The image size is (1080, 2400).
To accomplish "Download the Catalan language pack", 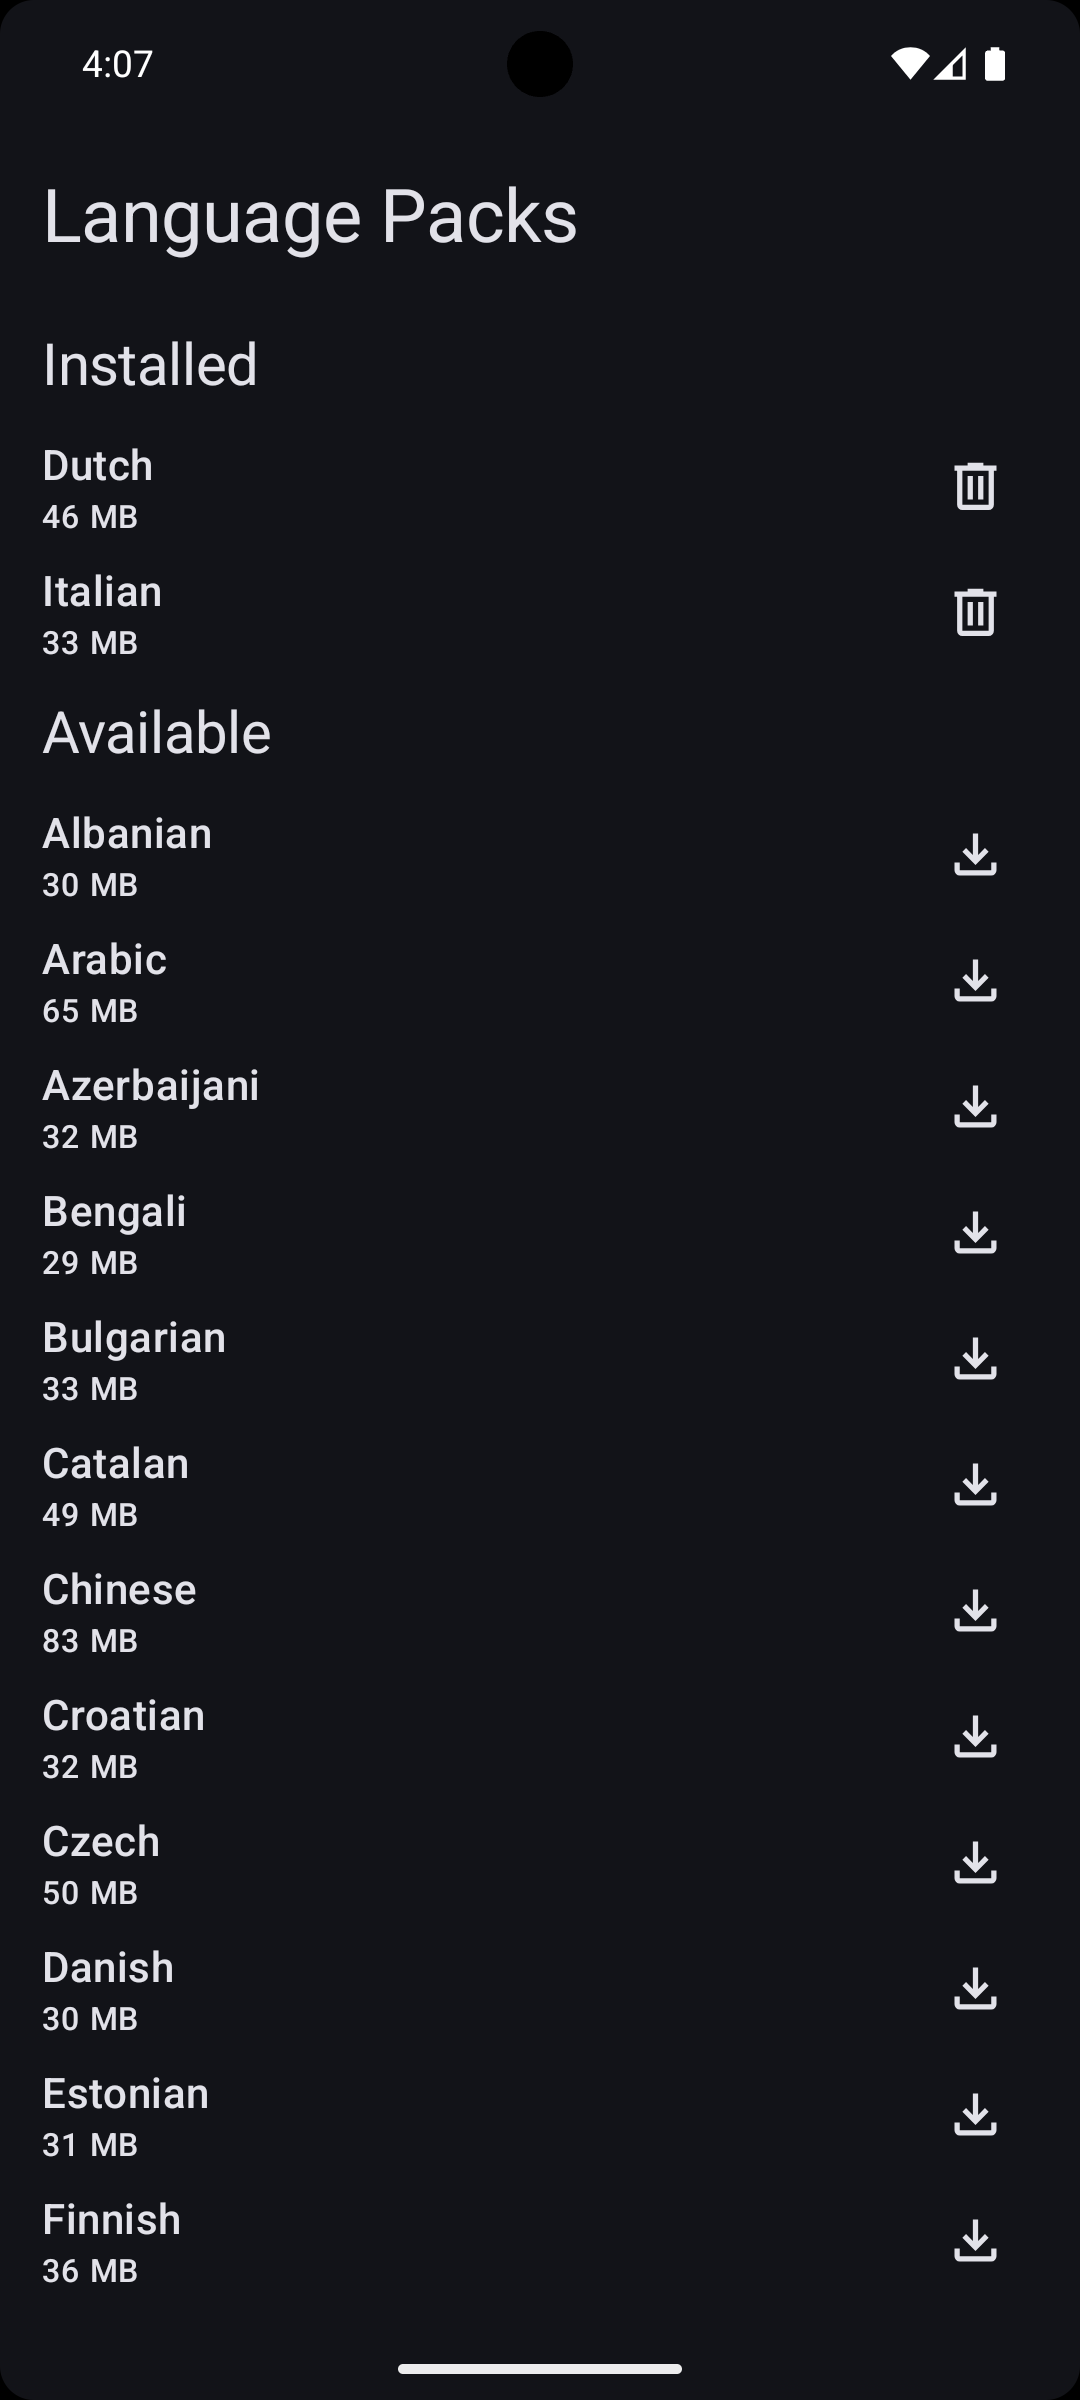I will [975, 1485].
